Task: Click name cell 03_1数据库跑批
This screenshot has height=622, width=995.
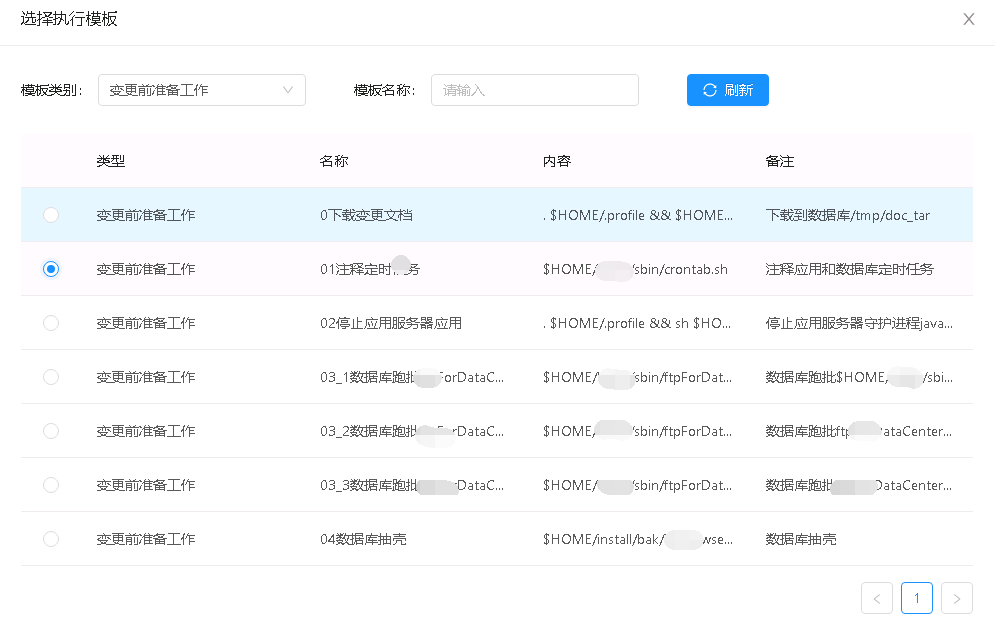Action: pyautogui.click(x=412, y=377)
